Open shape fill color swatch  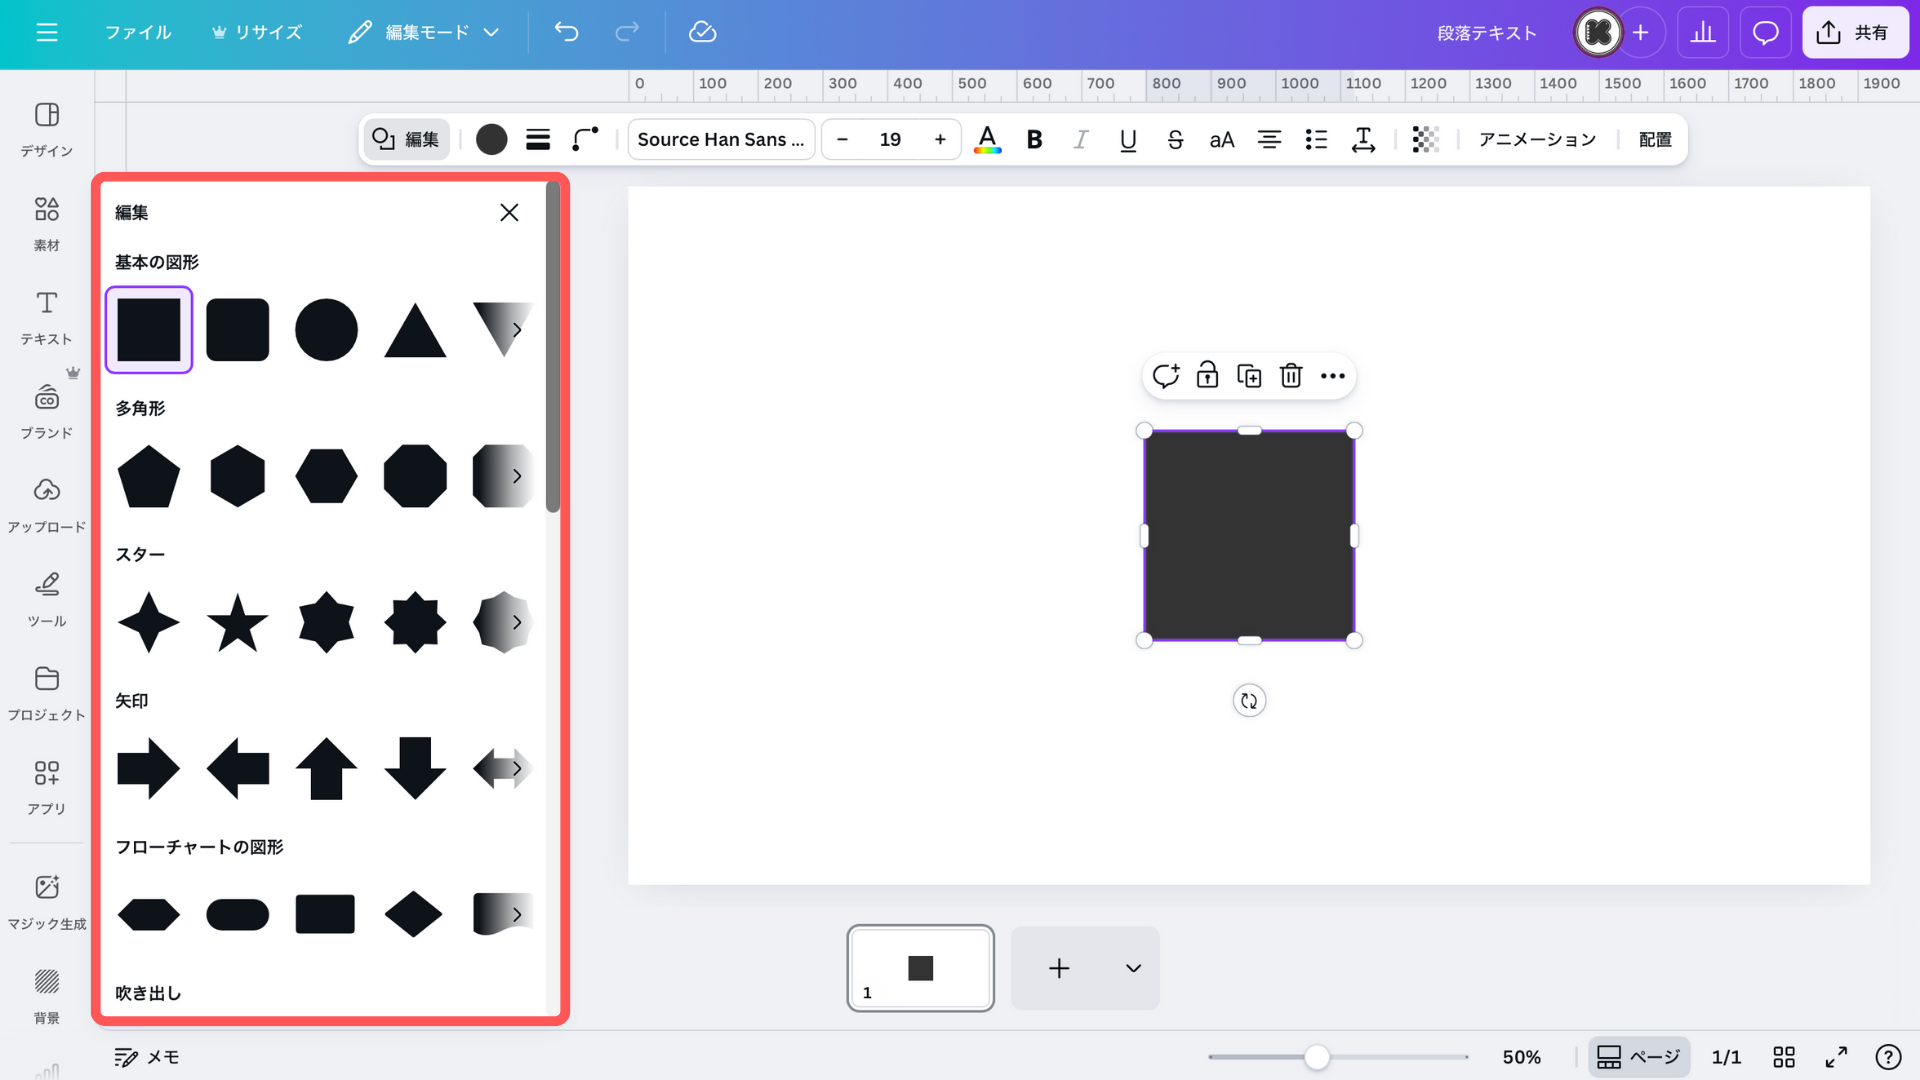coord(491,140)
